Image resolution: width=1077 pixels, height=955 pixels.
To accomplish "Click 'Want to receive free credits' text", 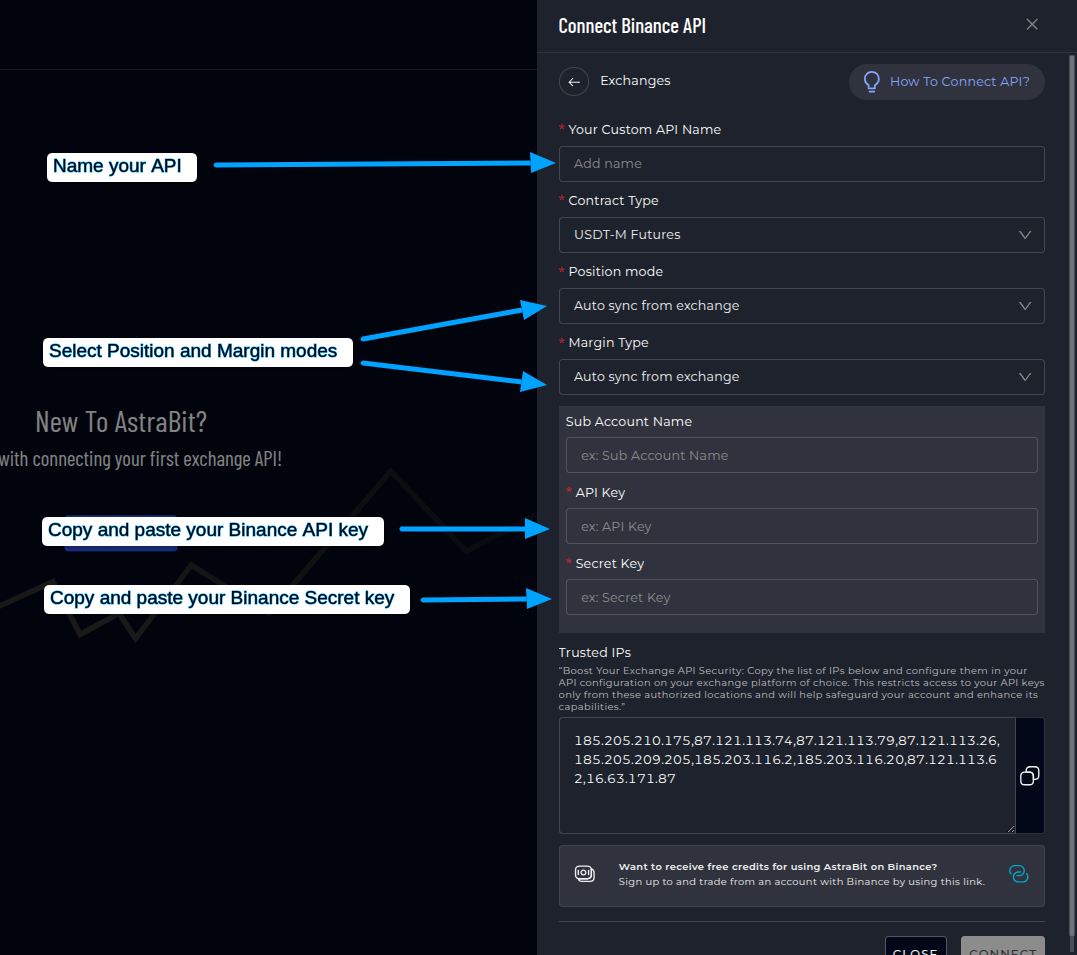I will (778, 866).
